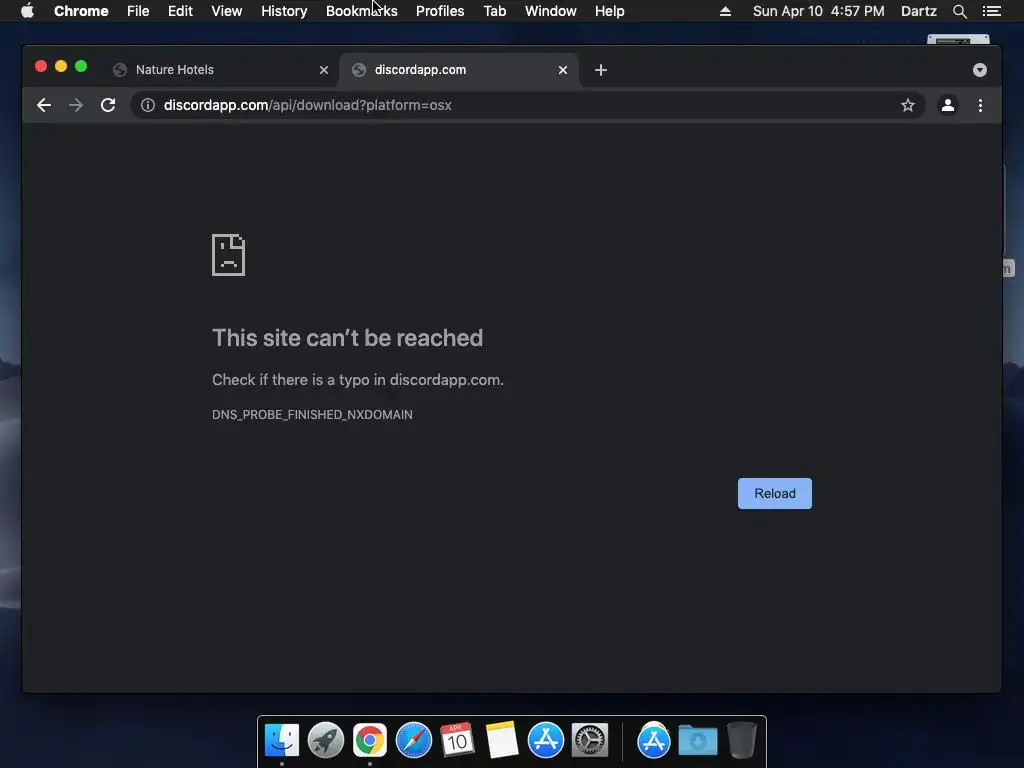Open Launchpad rocket icon in Dock

(x=326, y=740)
